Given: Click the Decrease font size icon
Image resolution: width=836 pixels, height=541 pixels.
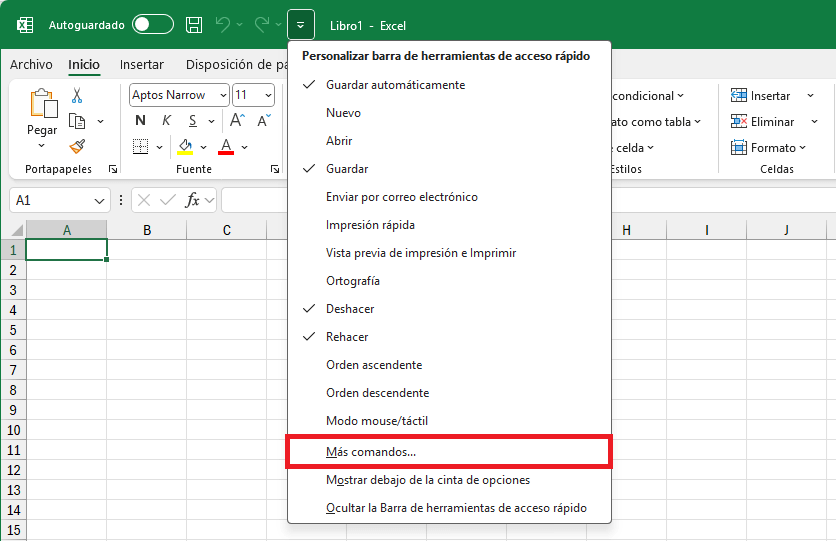Looking at the screenshot, I should point(264,120).
